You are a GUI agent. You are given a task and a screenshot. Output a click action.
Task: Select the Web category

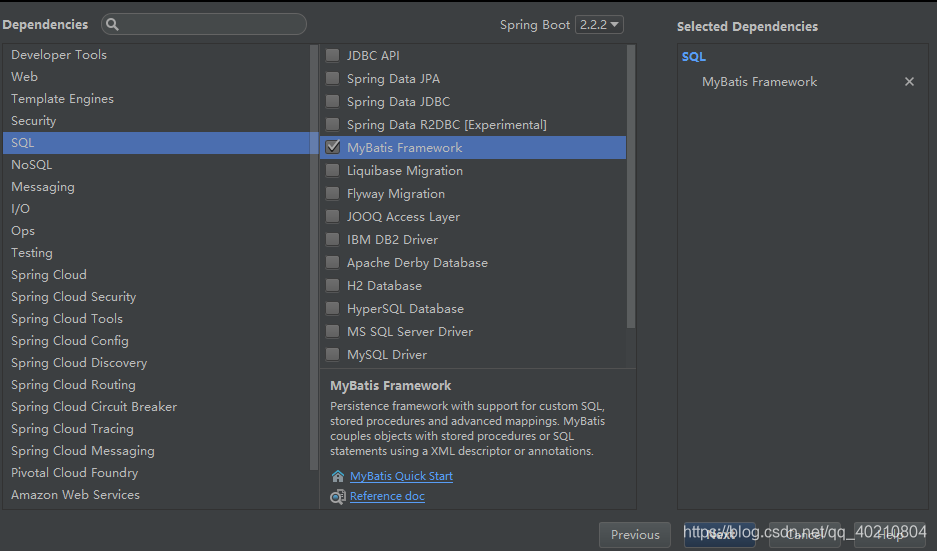(157, 76)
